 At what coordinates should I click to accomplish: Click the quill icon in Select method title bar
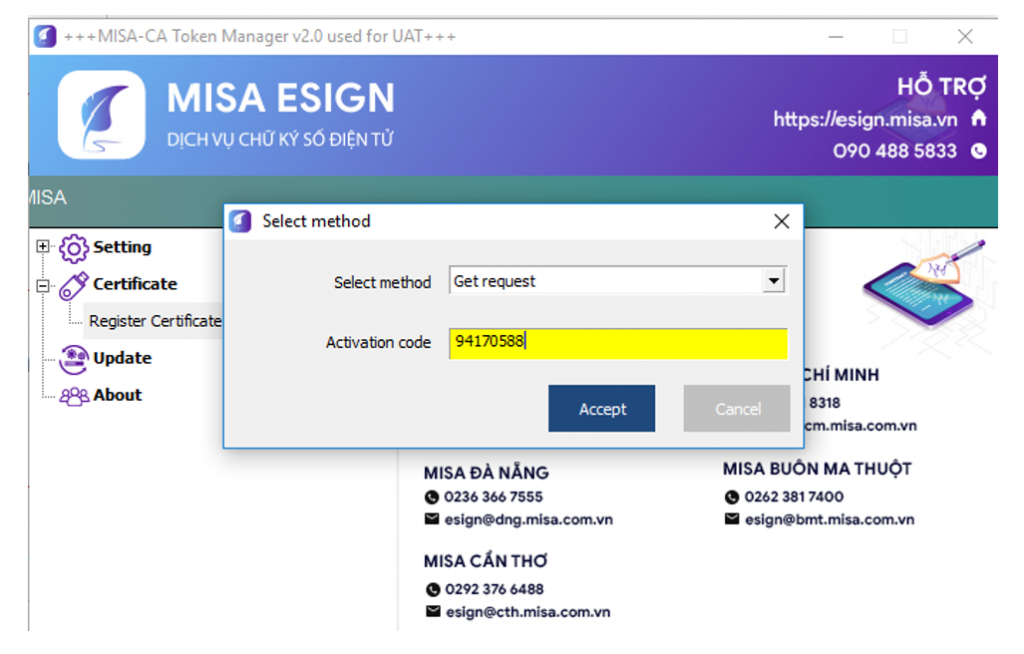point(240,221)
